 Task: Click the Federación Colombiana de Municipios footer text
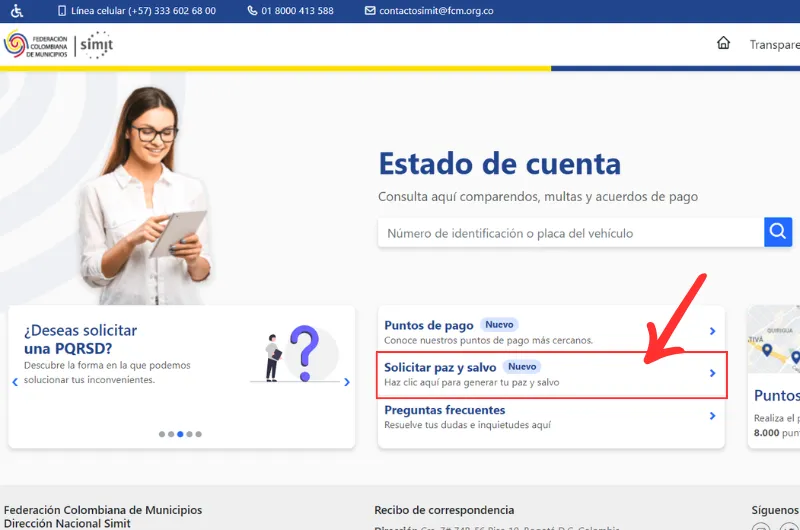click(x=103, y=510)
